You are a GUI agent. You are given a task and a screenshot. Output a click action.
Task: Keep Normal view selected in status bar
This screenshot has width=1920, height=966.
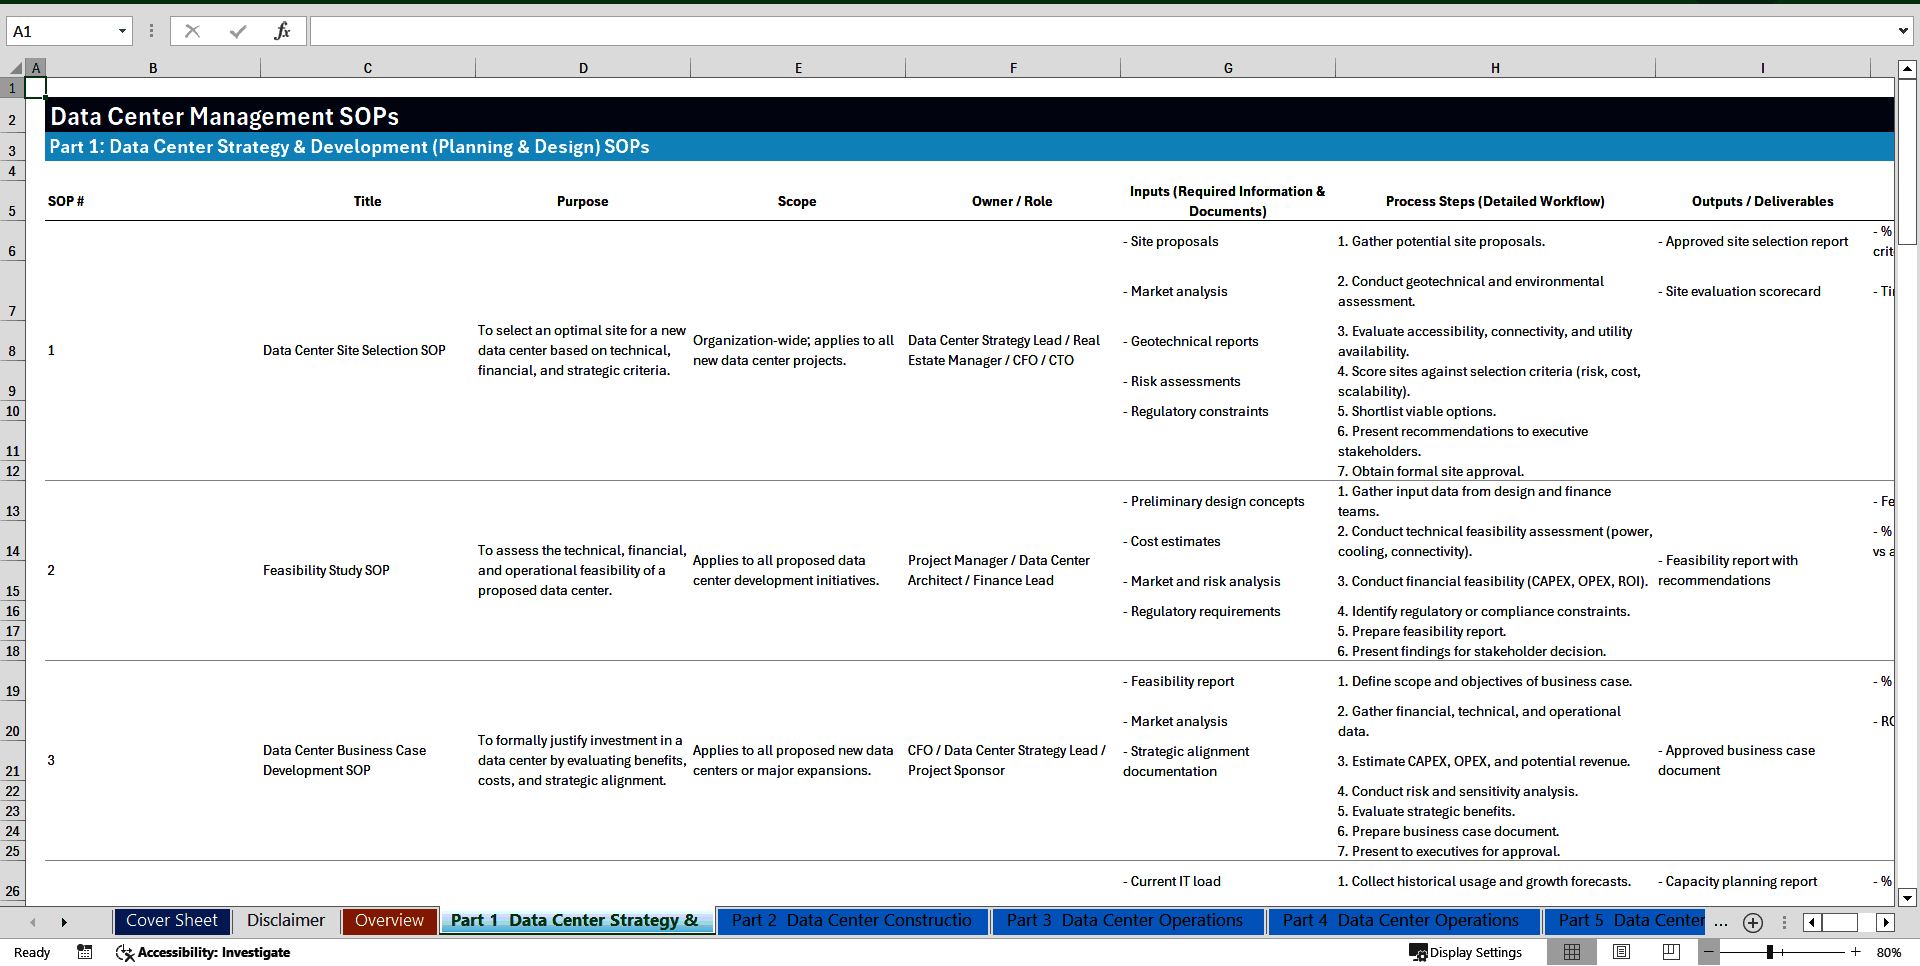[x=1572, y=952]
